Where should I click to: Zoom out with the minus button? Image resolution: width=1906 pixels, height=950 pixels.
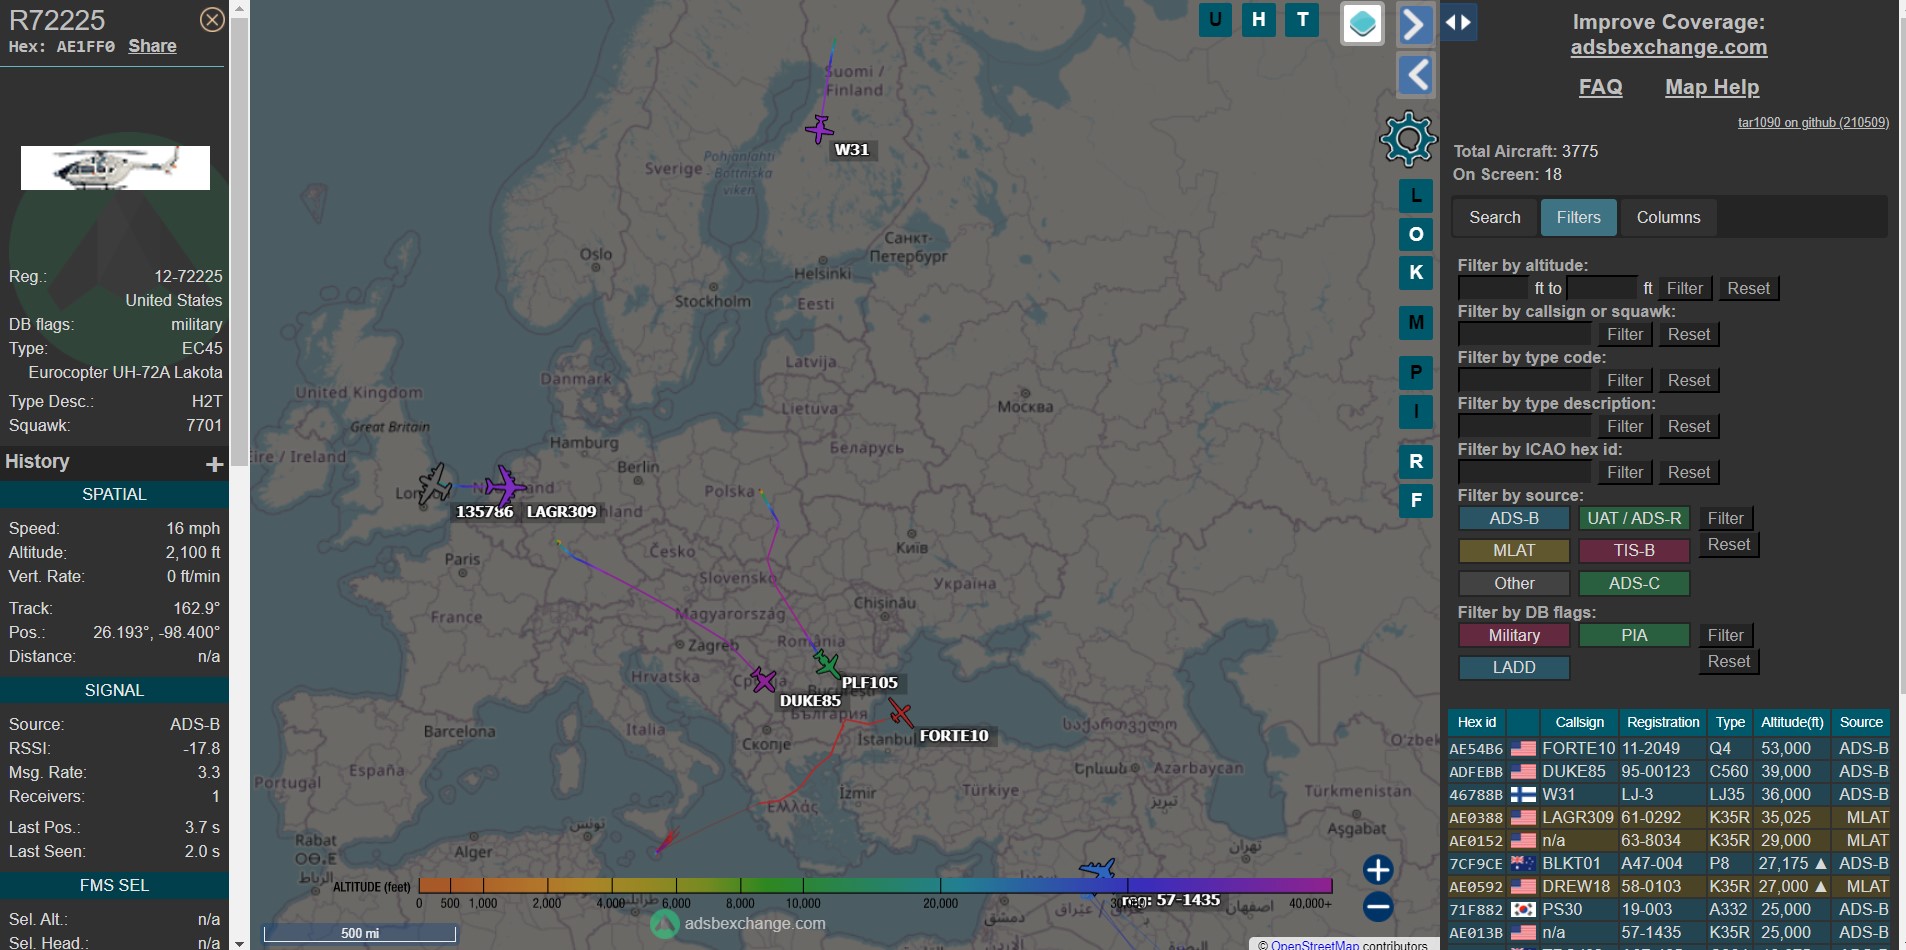(x=1378, y=907)
